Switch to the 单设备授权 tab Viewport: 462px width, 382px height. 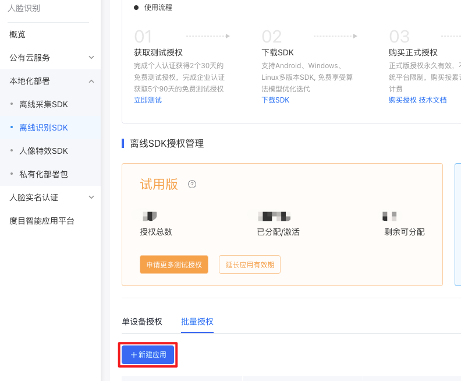point(142,322)
